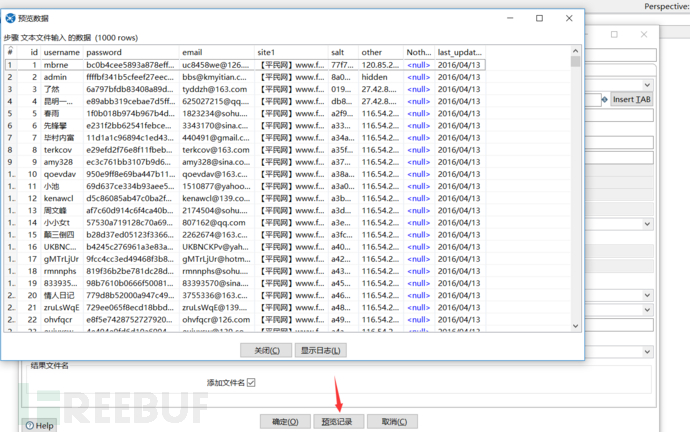Click salt cell '77f7...' in row 1
This screenshot has height=432, width=690.
(342, 65)
